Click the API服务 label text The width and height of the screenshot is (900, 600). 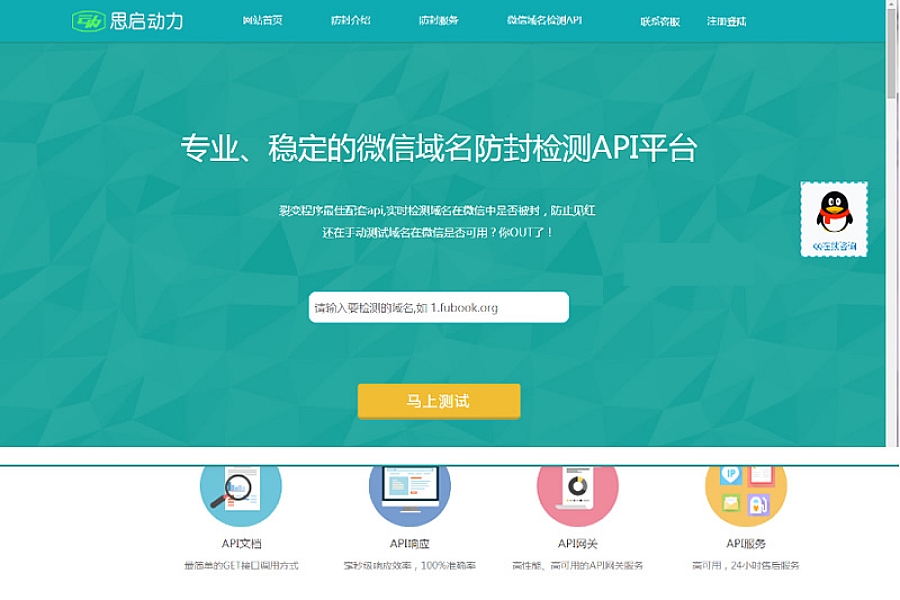[745, 544]
